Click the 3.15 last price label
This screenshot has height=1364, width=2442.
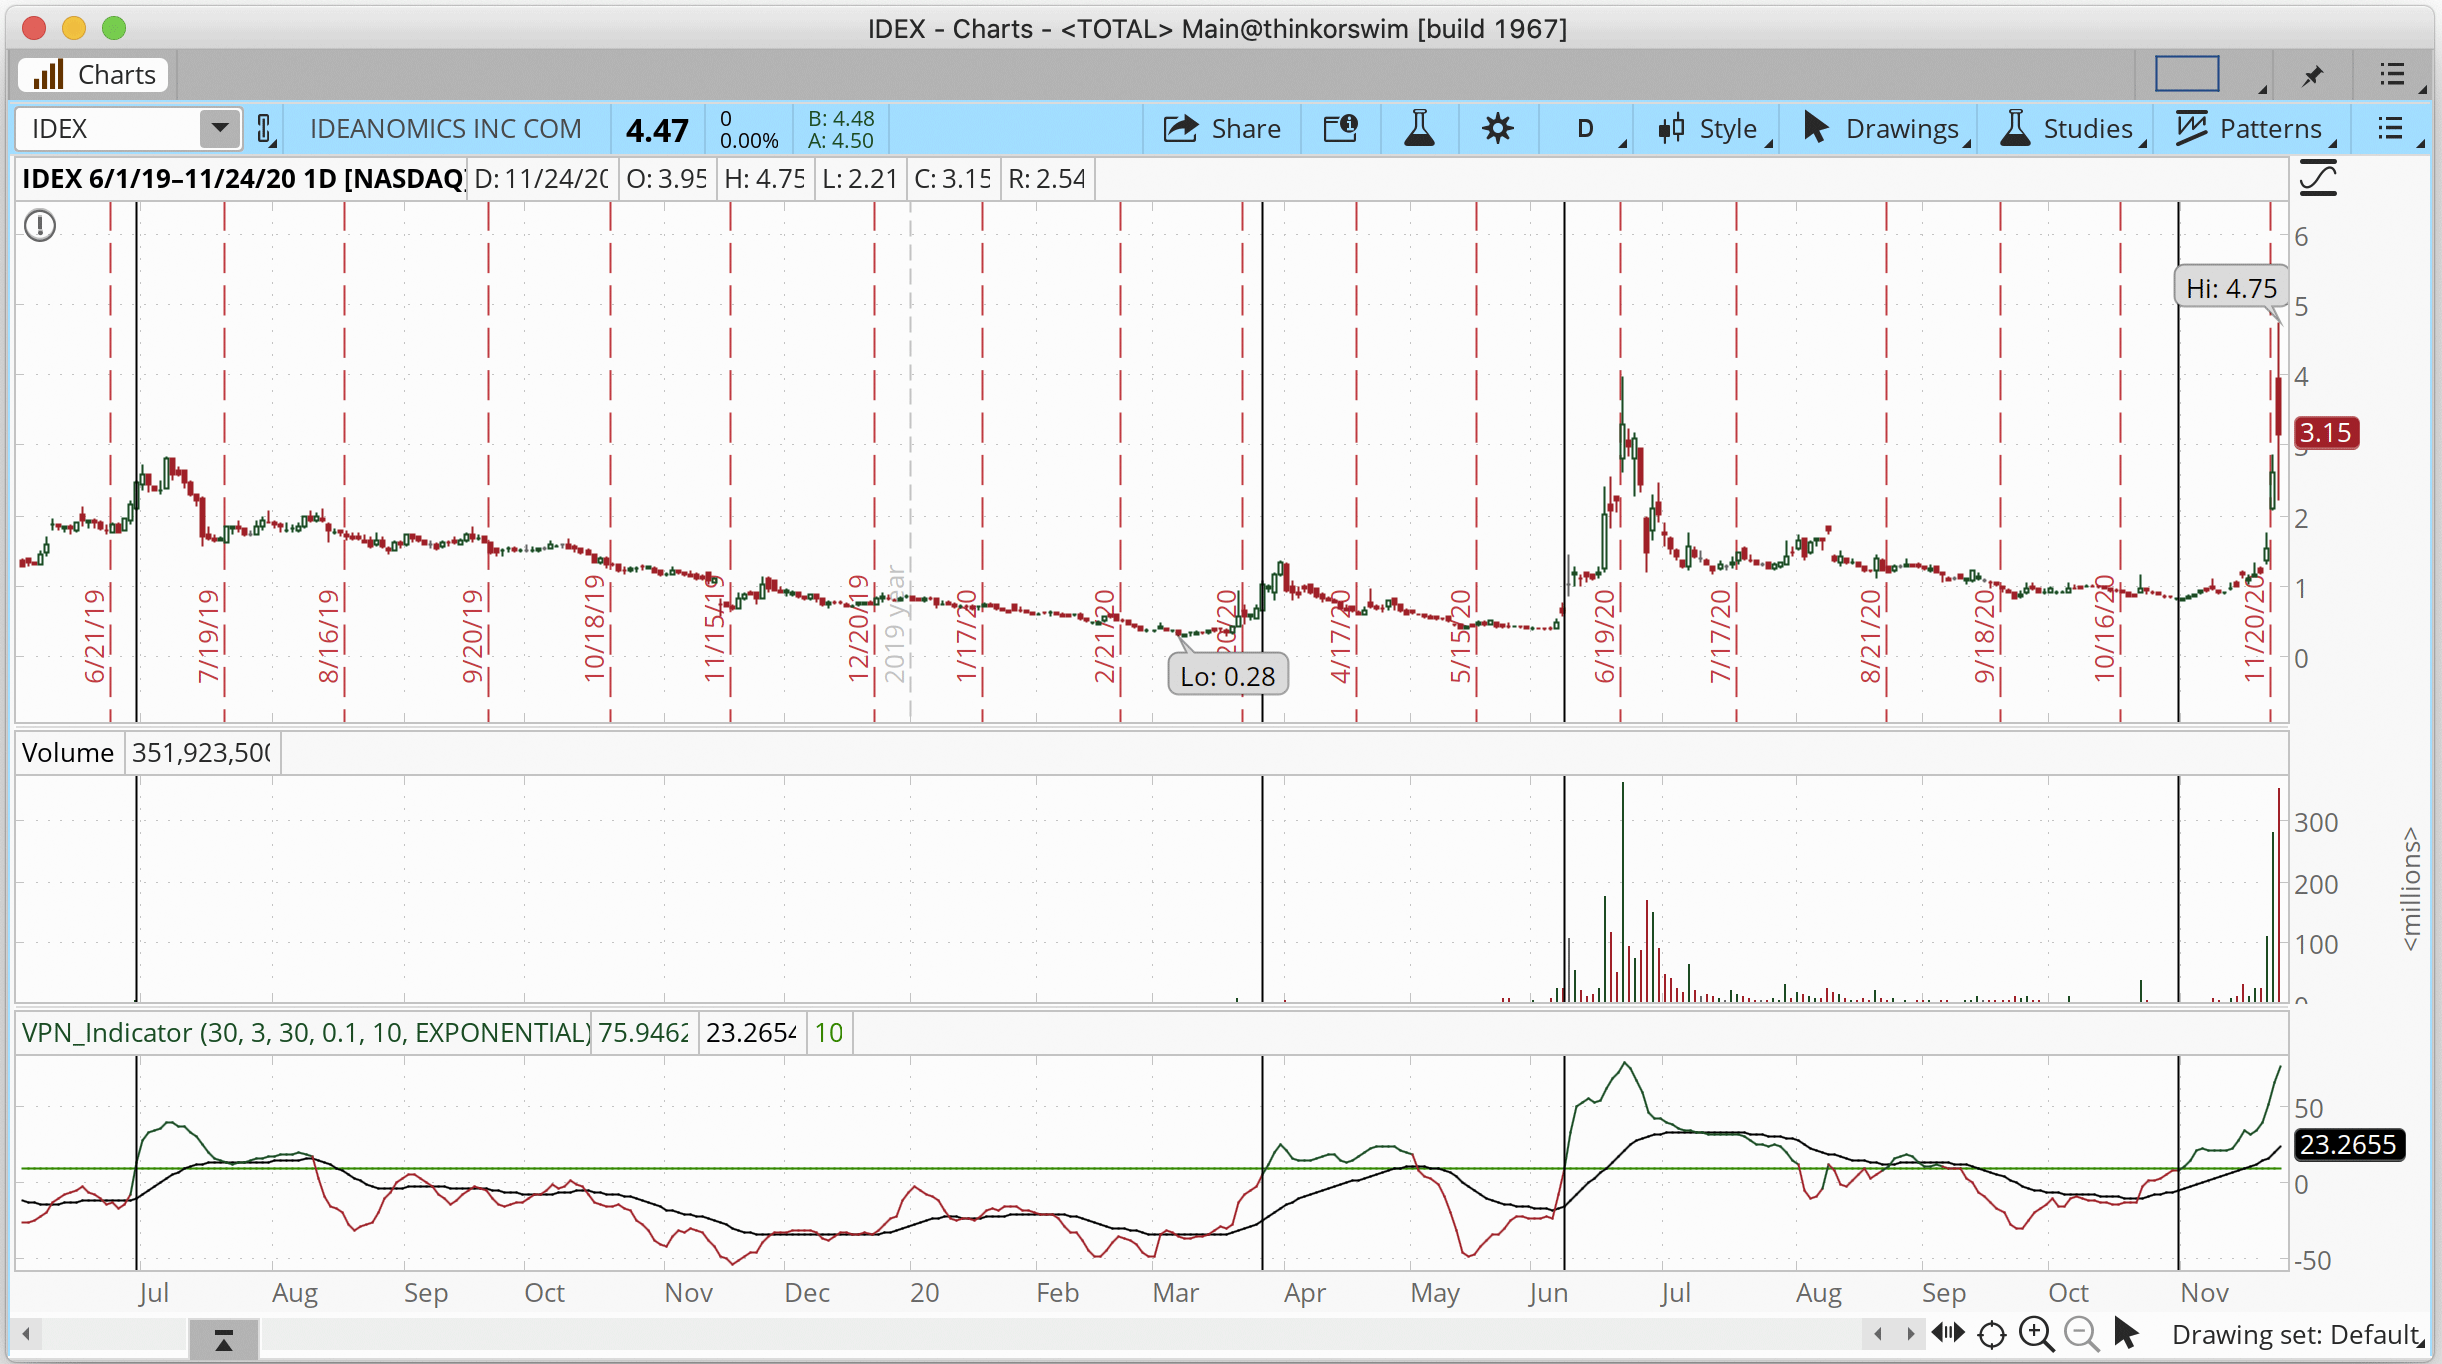click(2326, 433)
